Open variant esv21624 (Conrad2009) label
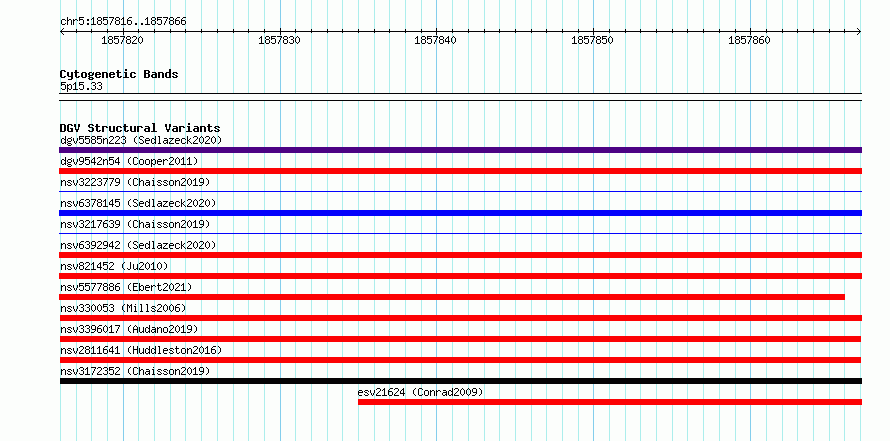This screenshot has width=890, height=441. coord(421,392)
